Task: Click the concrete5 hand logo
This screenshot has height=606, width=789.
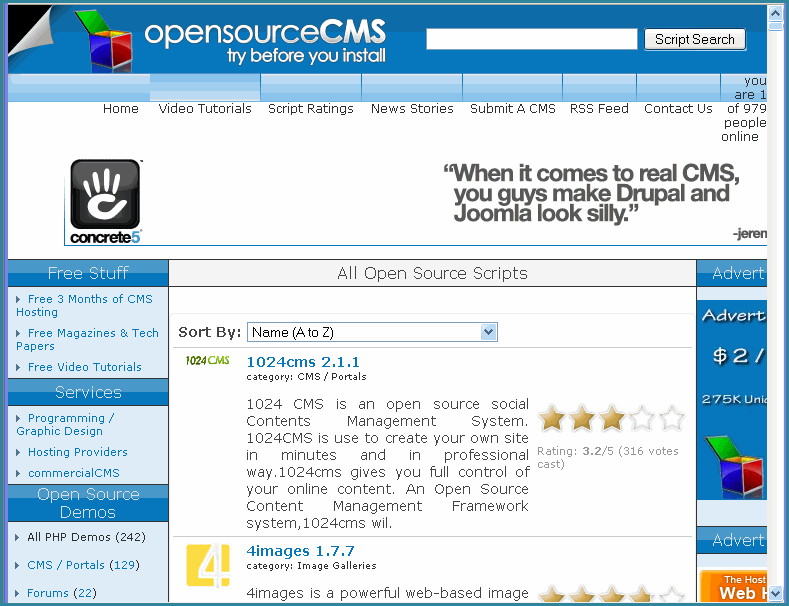Action: pyautogui.click(x=105, y=201)
